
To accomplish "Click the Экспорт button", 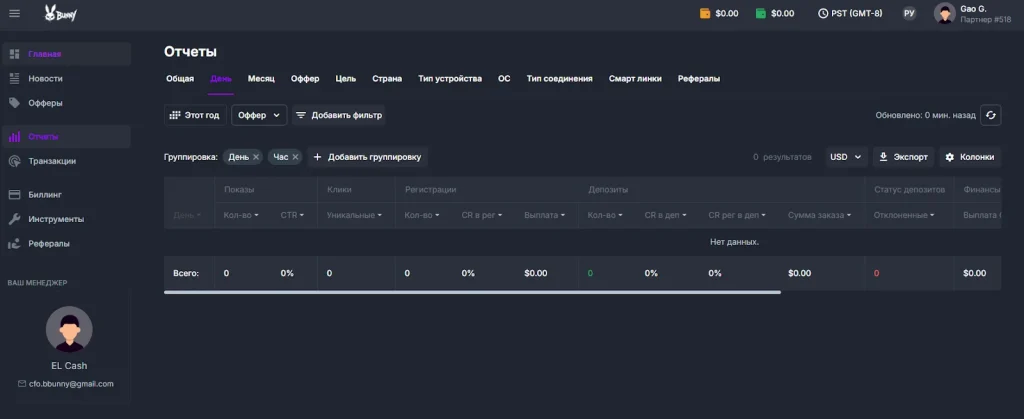I will pos(904,157).
